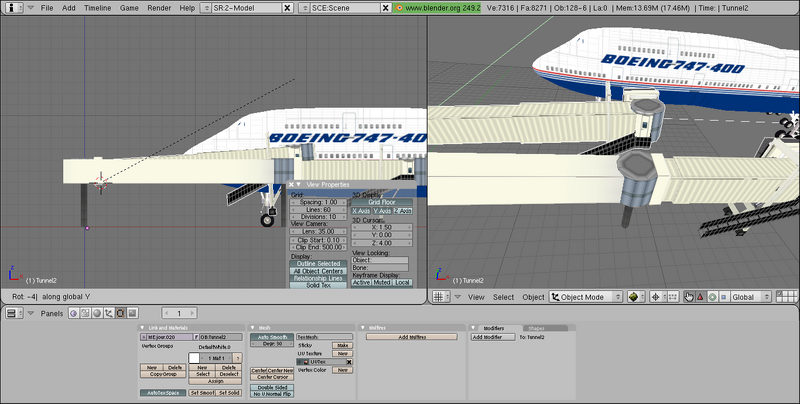Click Add Multires button
The image size is (800, 404).
tap(412, 337)
